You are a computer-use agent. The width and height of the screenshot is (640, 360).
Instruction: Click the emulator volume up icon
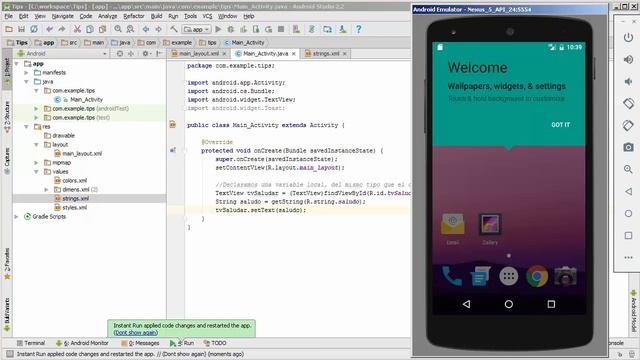[628, 60]
